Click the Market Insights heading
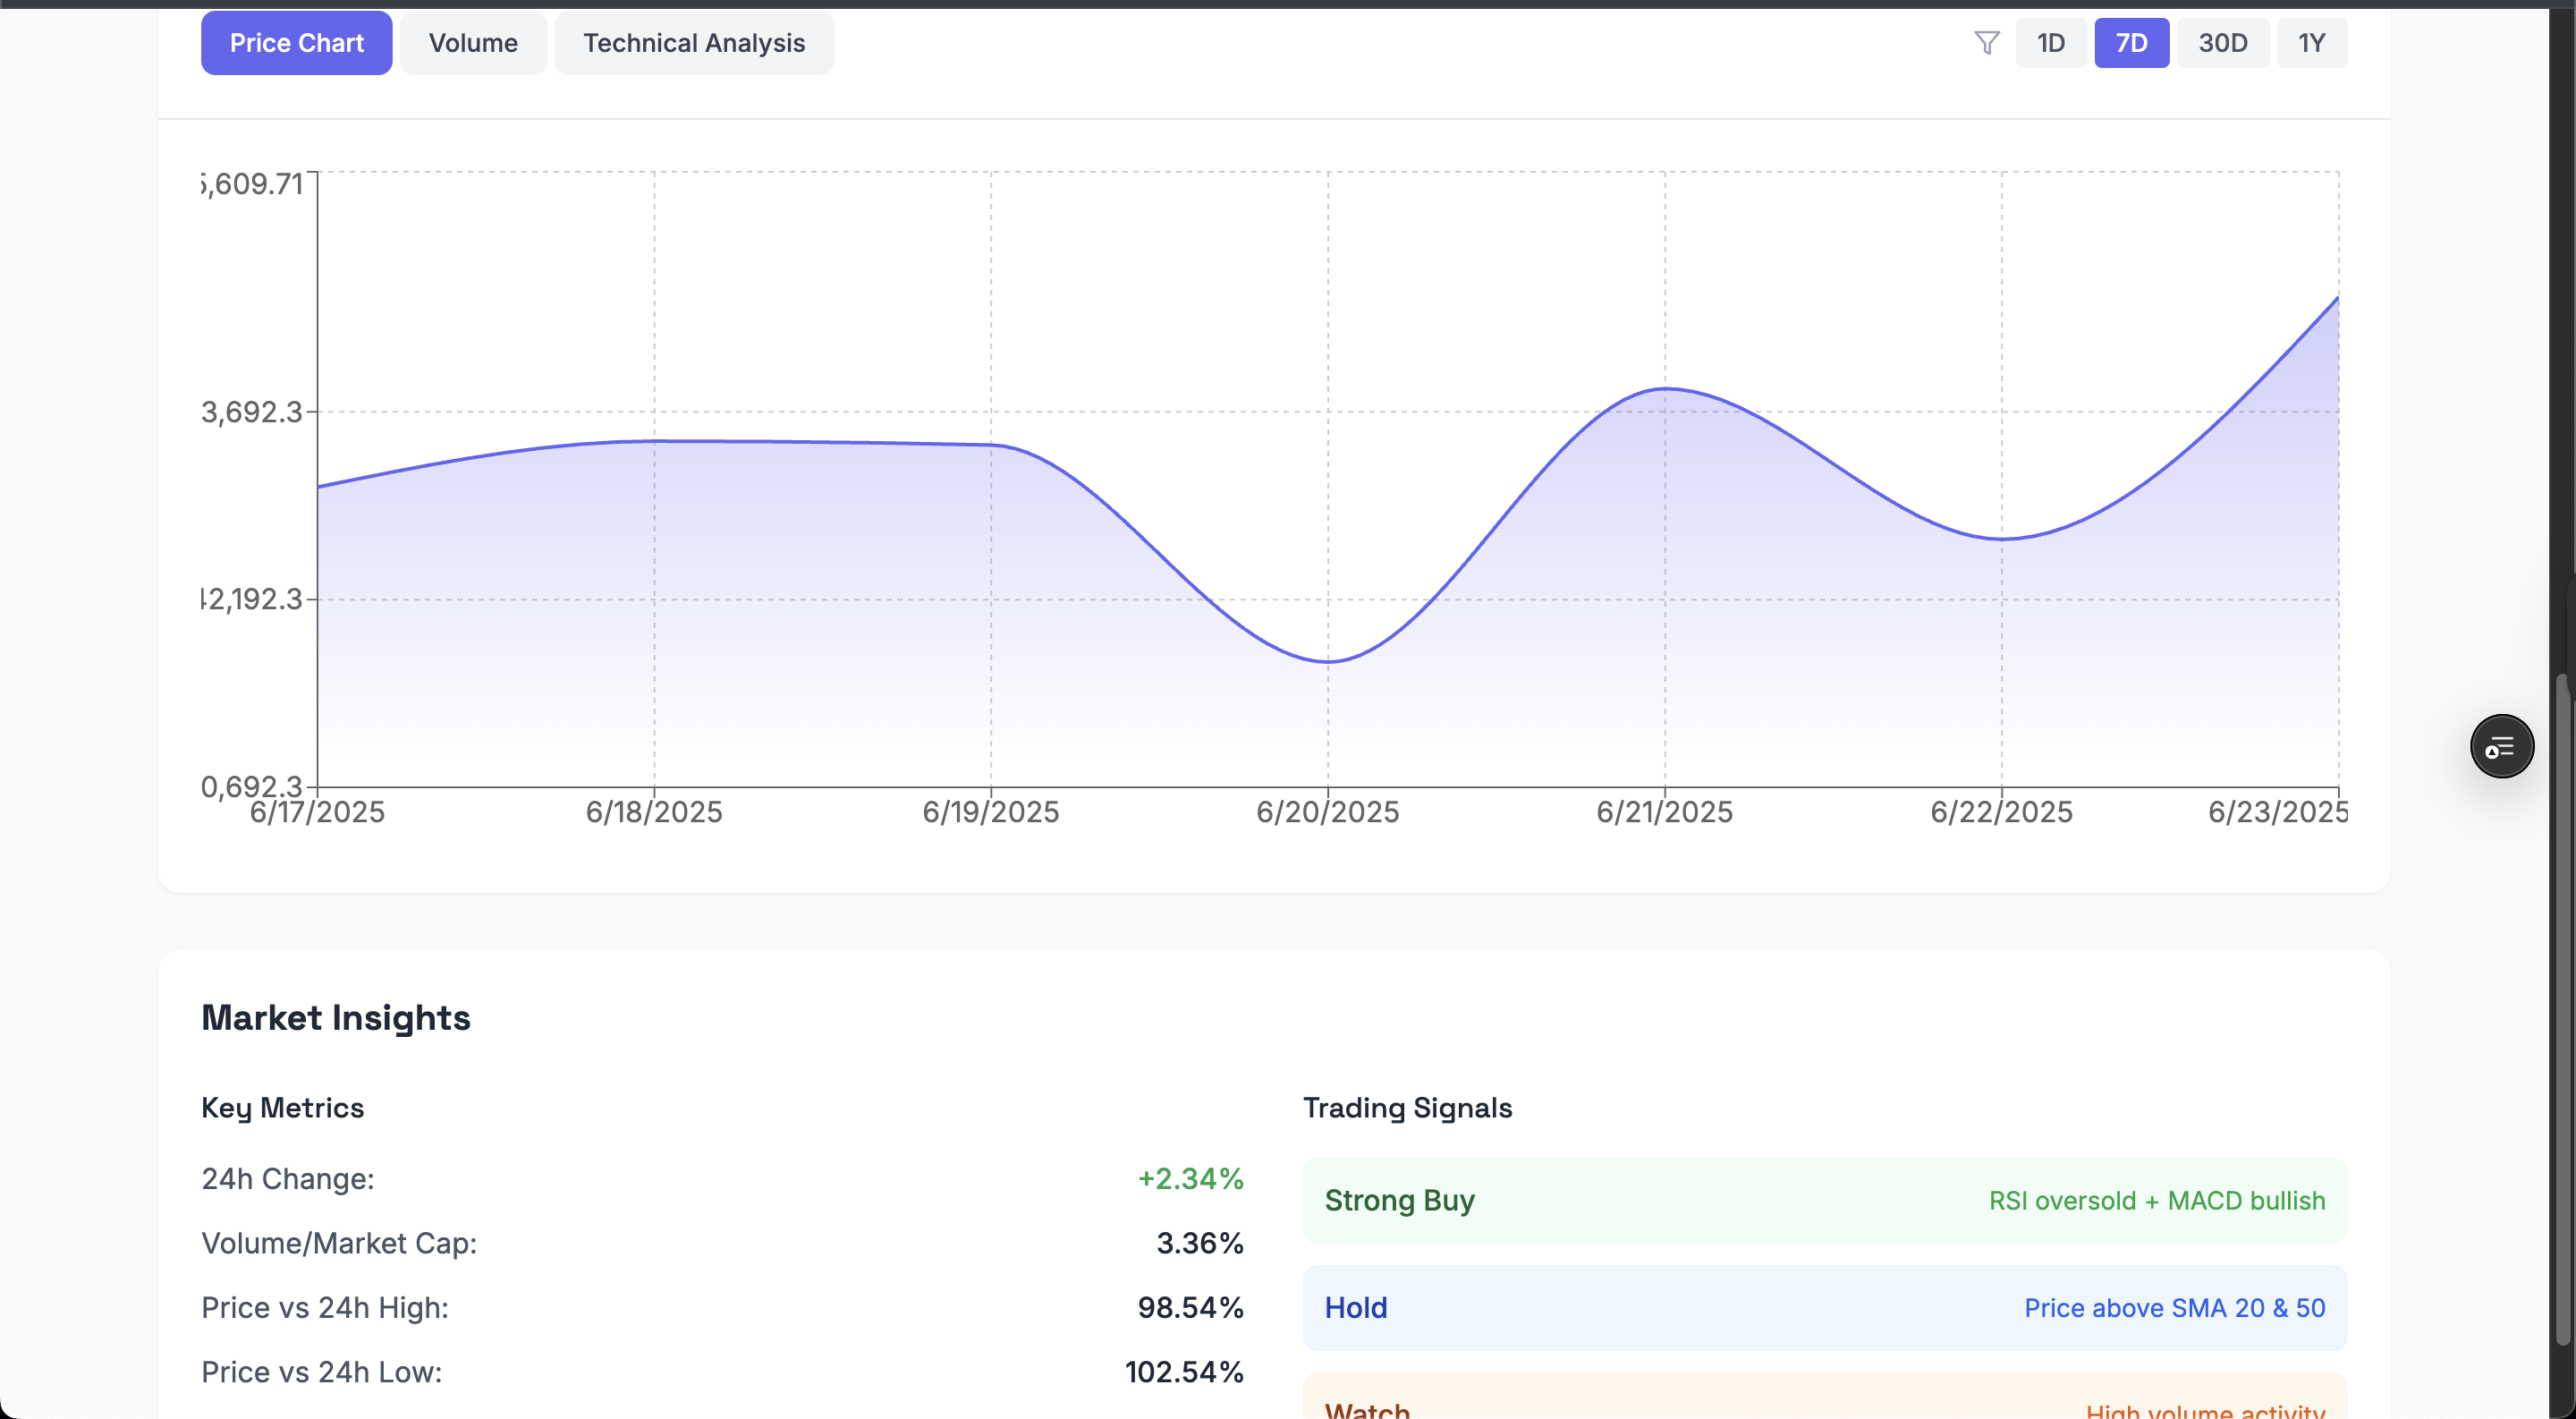This screenshot has width=2576, height=1419. click(336, 1017)
